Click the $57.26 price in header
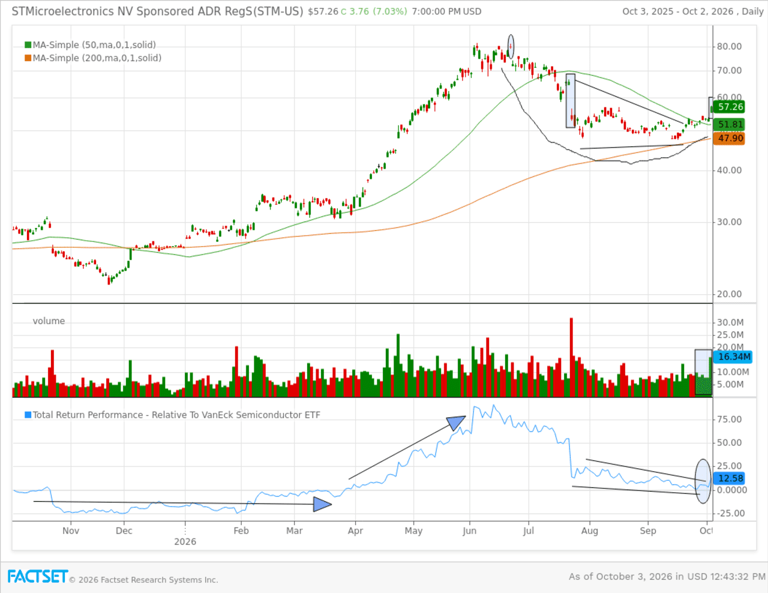768x593 pixels. click(x=323, y=11)
